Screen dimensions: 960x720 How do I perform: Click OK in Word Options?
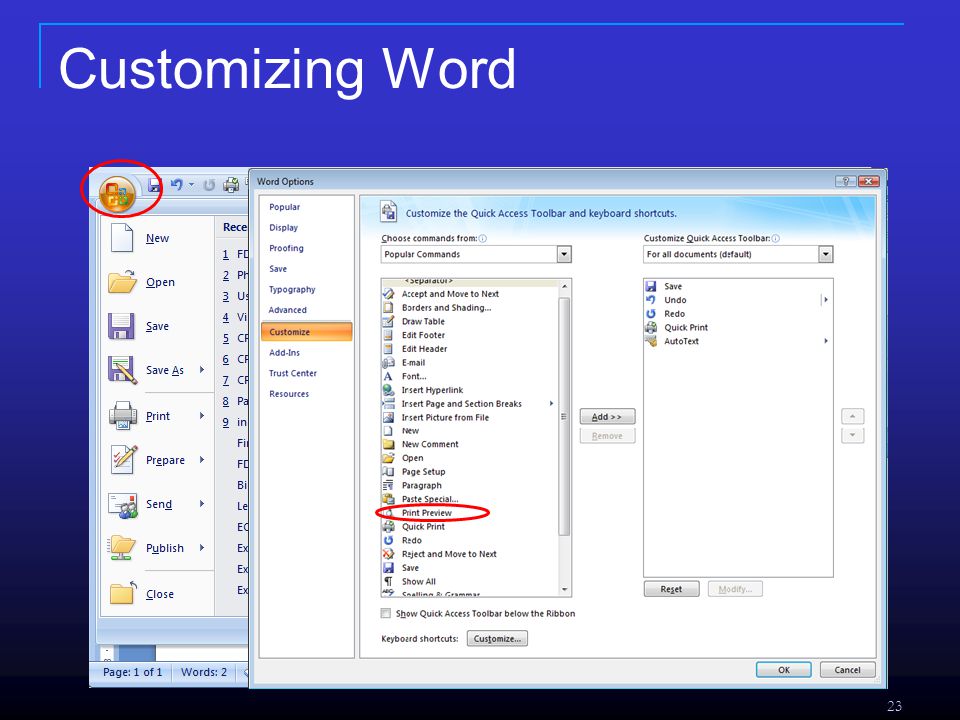point(784,670)
